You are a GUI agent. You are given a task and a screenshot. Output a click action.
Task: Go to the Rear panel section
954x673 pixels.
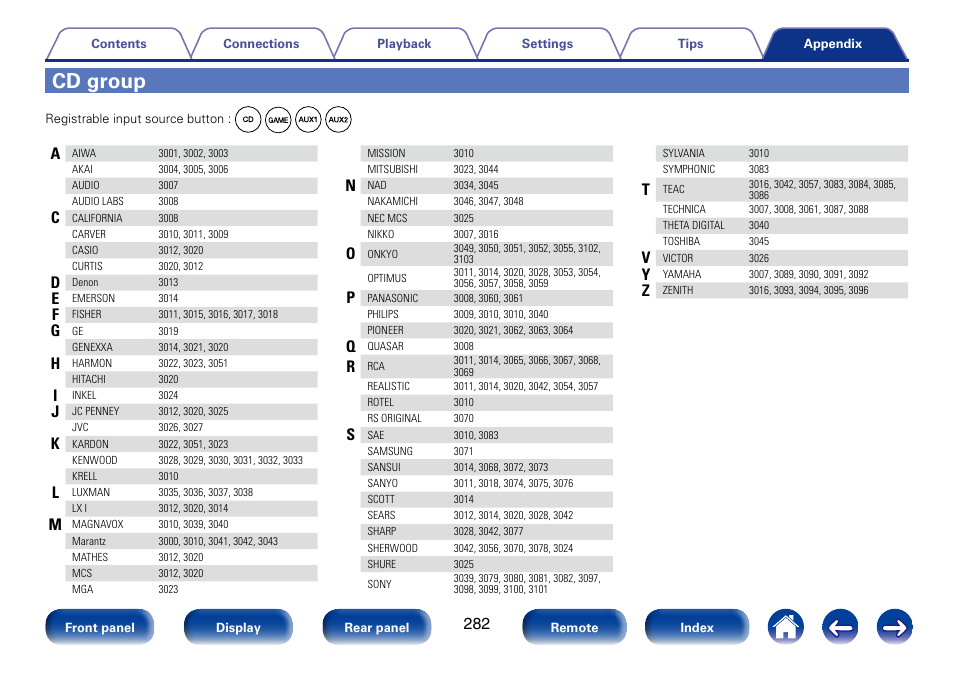377,627
